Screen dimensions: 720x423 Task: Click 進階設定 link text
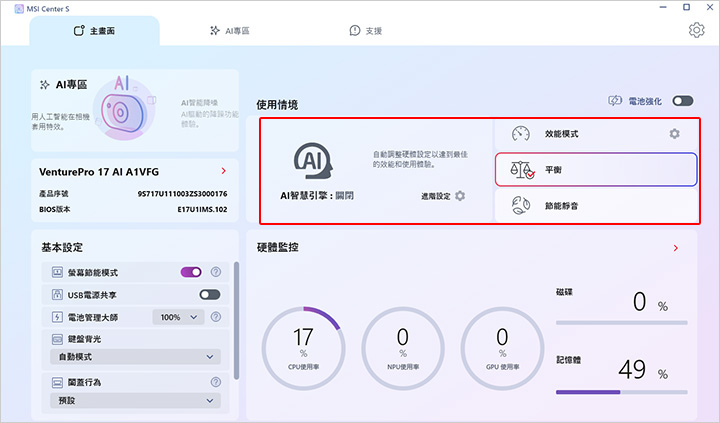436,196
